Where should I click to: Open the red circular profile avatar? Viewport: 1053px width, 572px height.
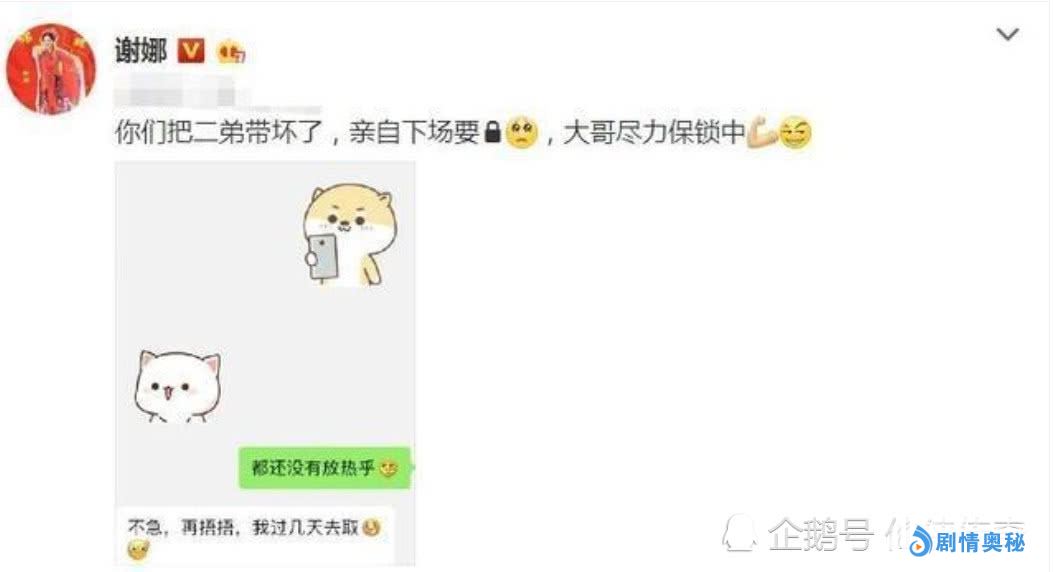[51, 69]
